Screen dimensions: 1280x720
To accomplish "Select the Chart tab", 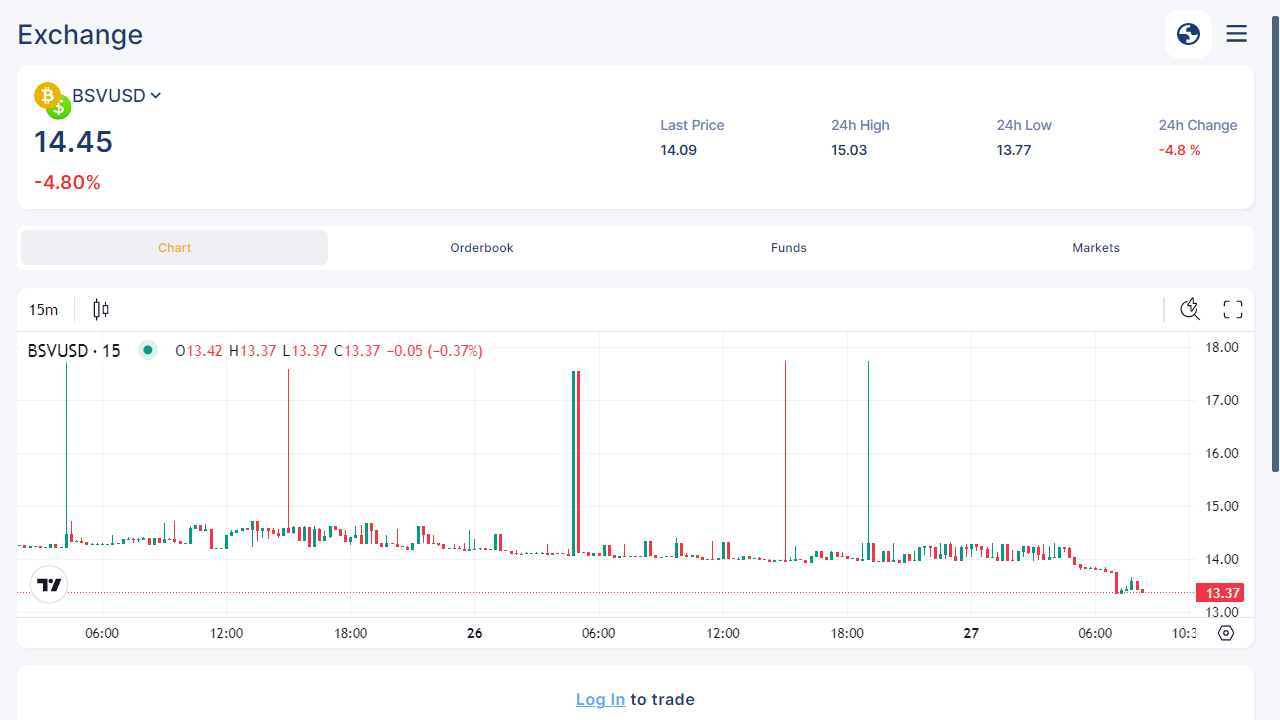I will click(174, 248).
